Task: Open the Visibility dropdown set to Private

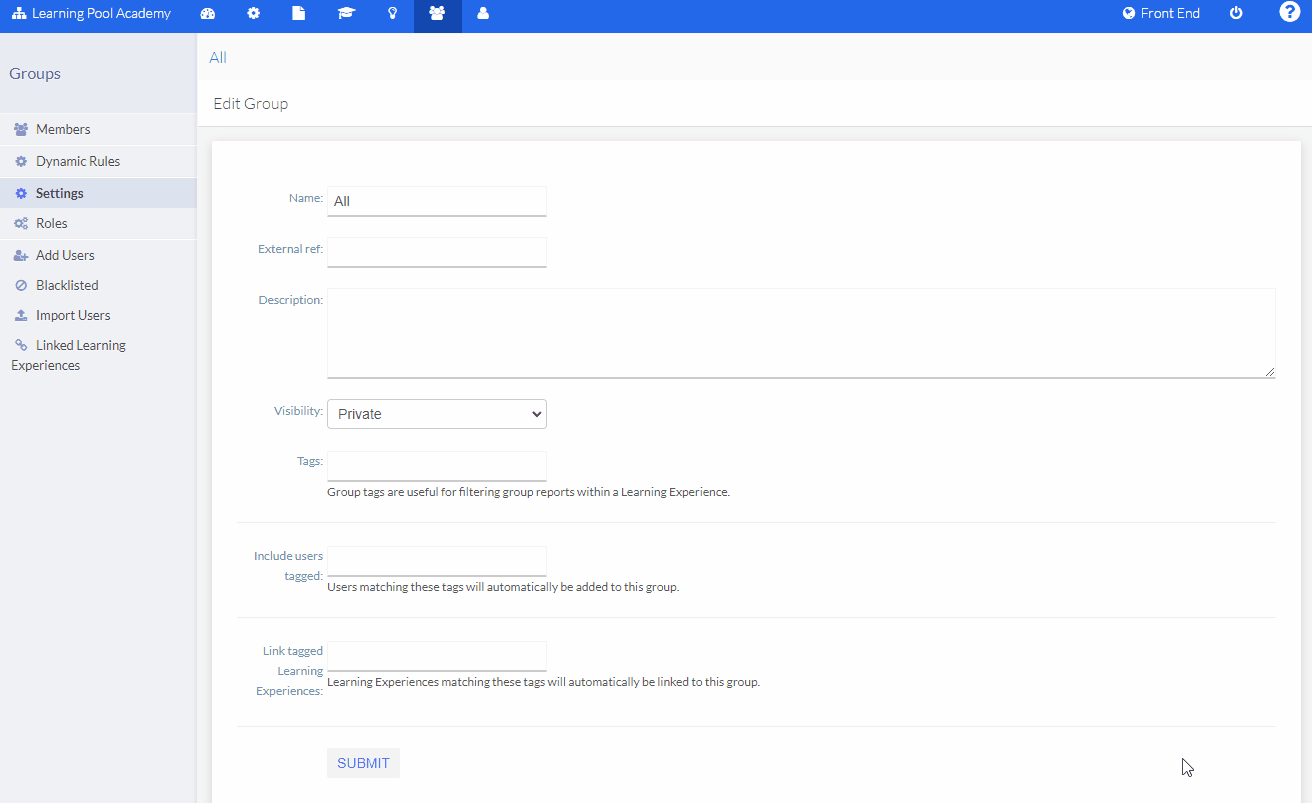Action: click(437, 413)
